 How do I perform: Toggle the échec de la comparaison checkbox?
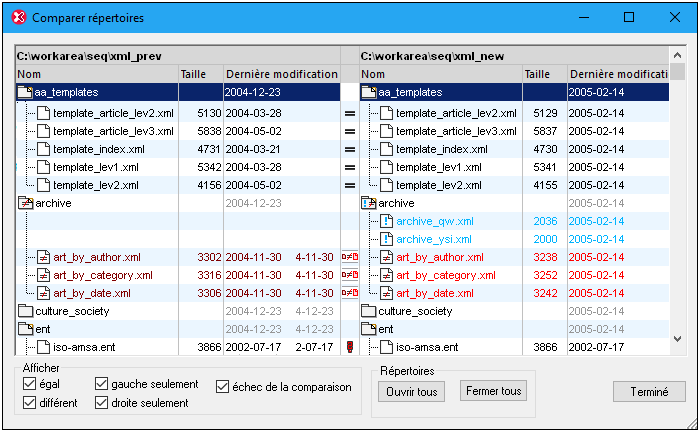pos(222,386)
